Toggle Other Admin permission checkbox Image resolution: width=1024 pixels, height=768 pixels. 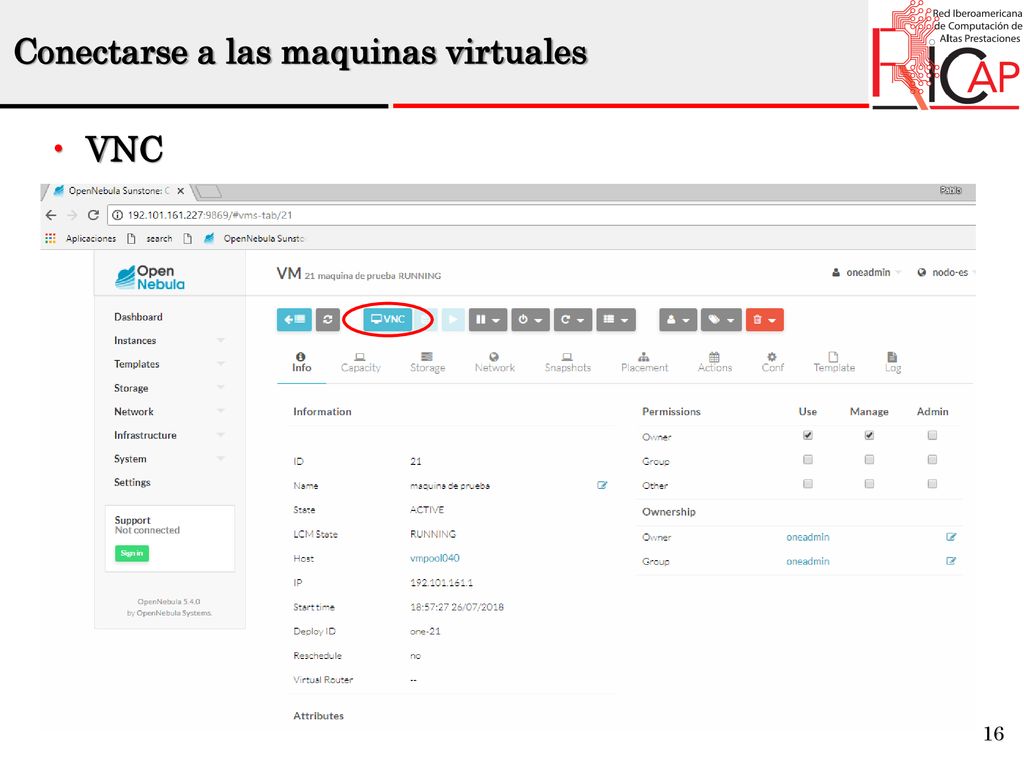click(x=933, y=484)
